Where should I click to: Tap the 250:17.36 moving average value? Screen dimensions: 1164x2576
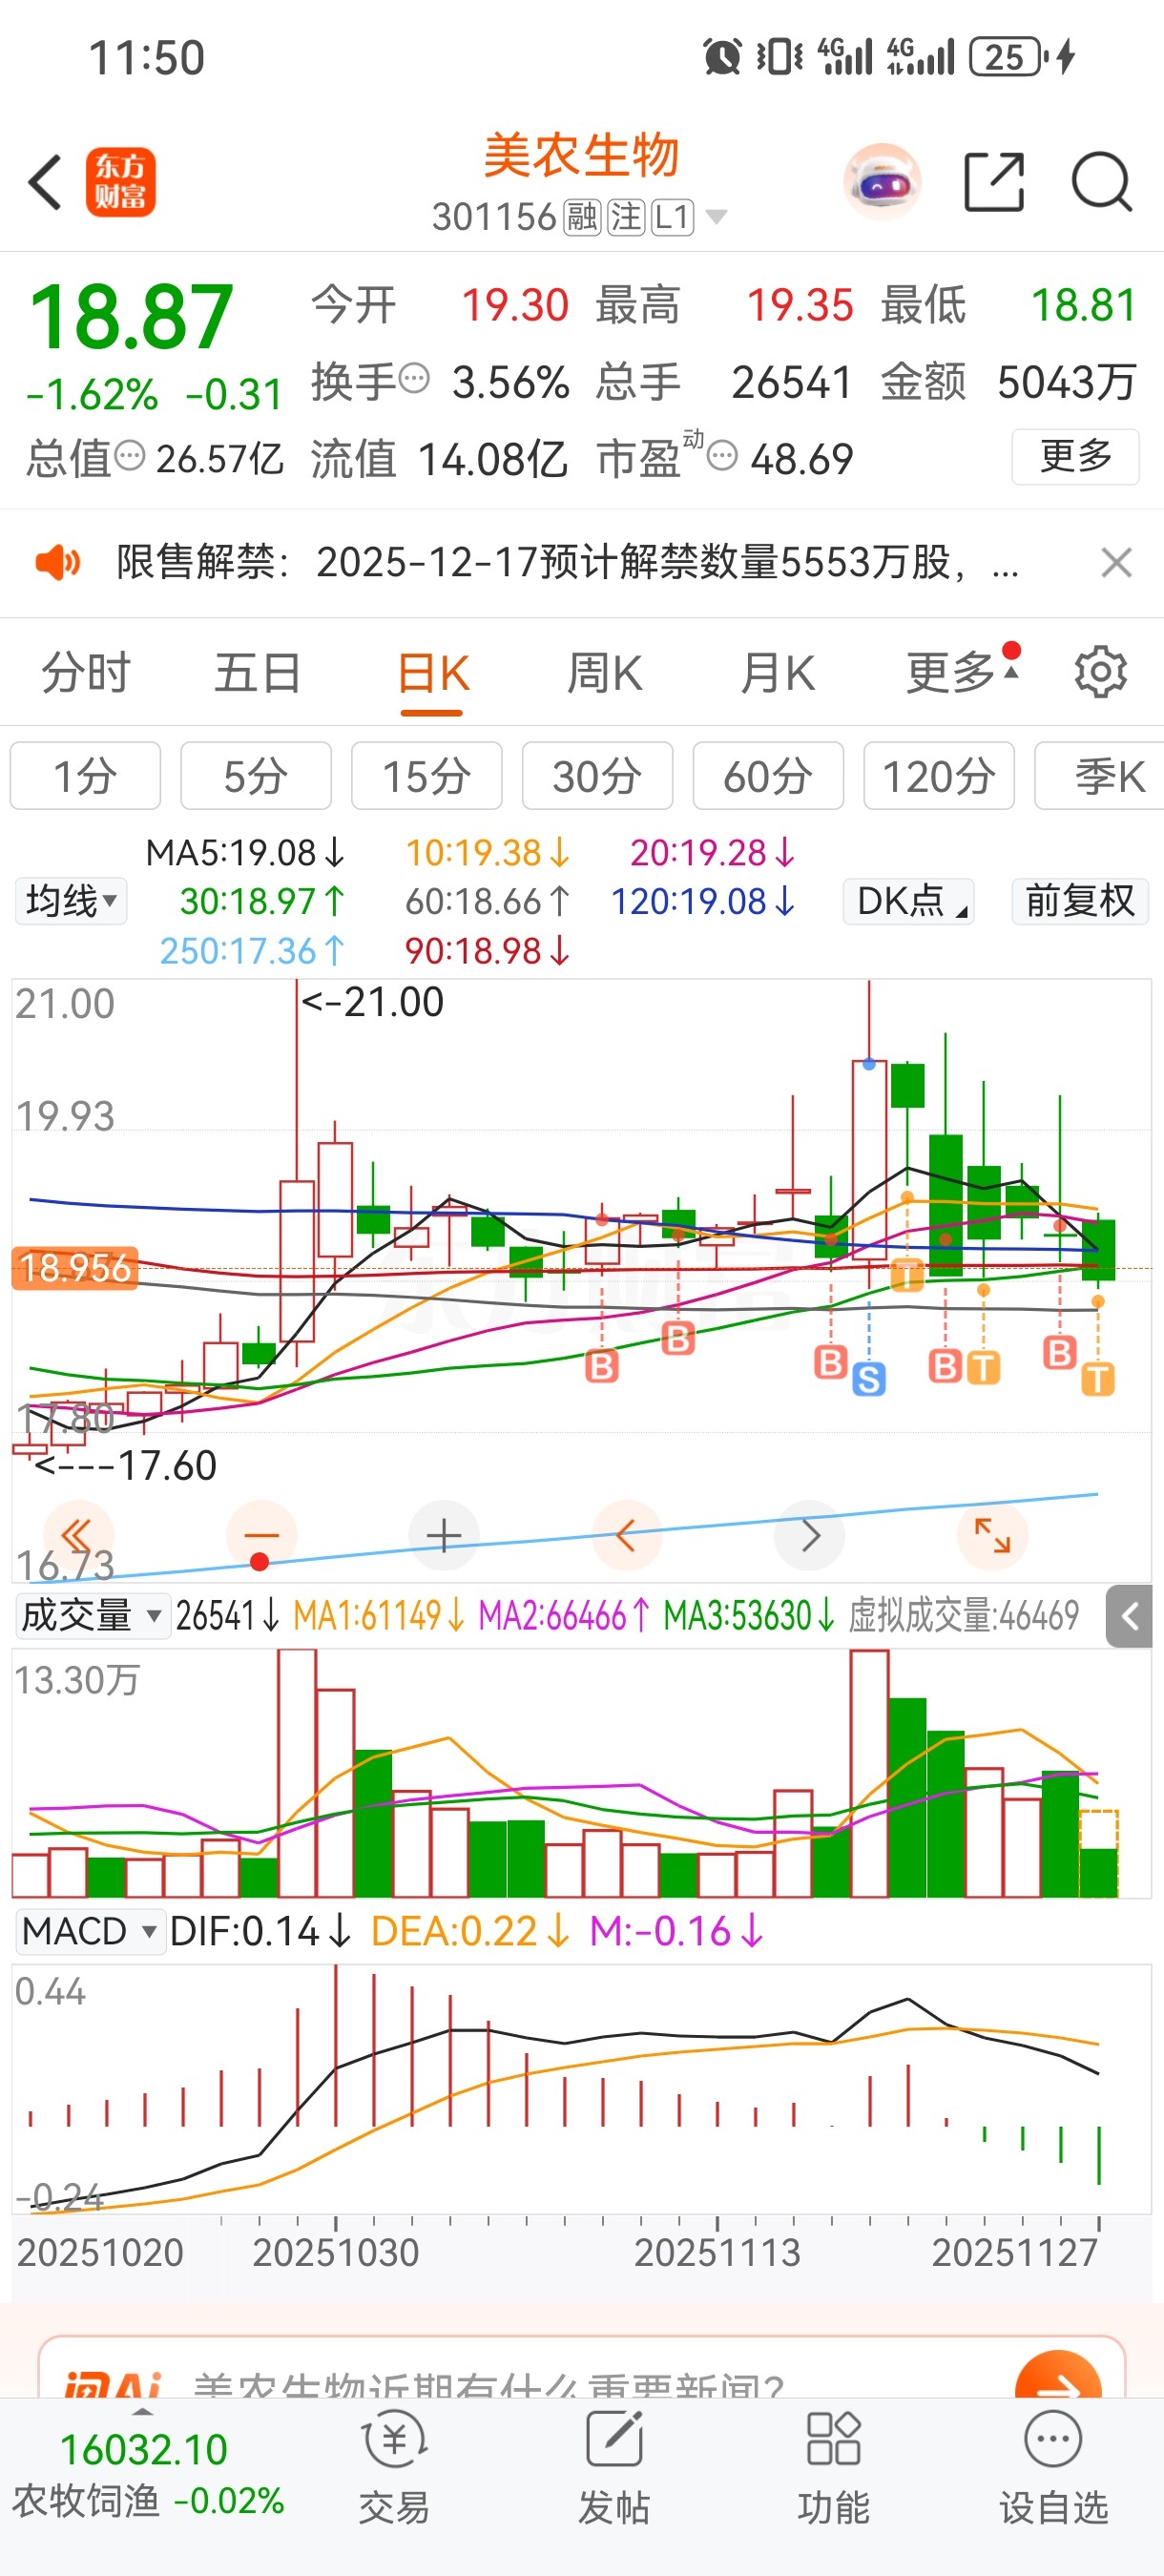pos(252,951)
